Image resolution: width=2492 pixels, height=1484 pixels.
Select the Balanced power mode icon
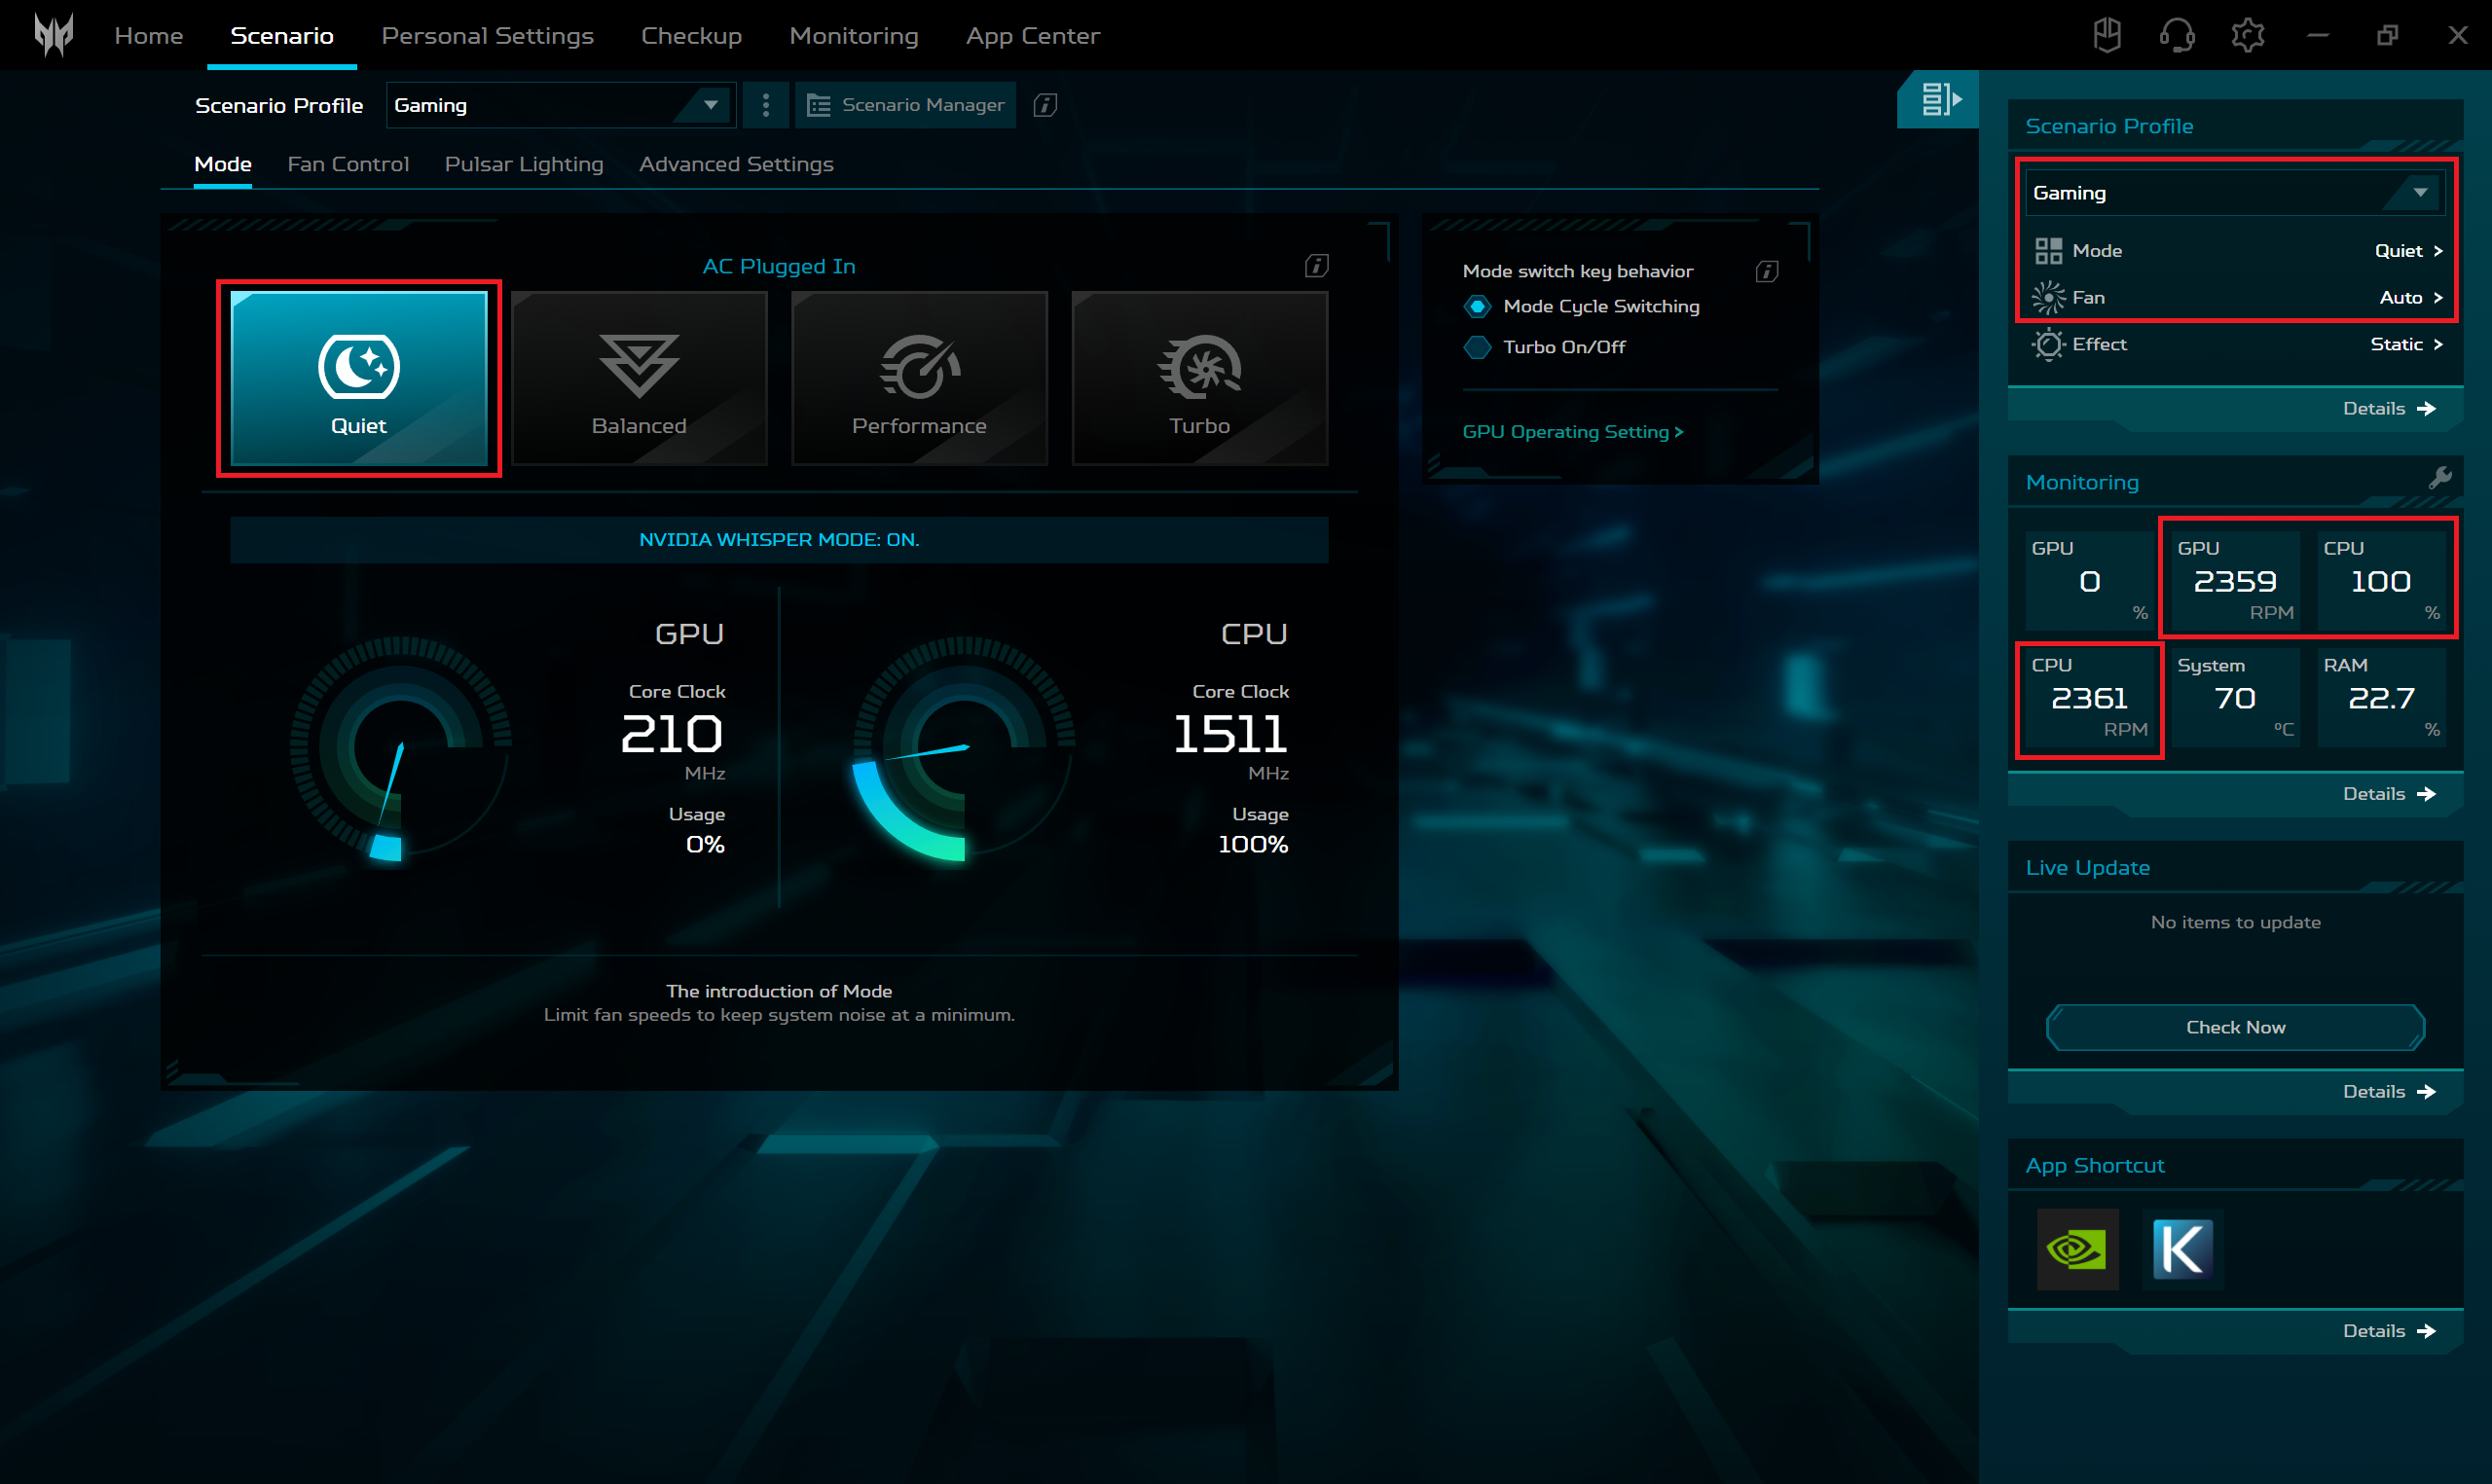[x=639, y=366]
